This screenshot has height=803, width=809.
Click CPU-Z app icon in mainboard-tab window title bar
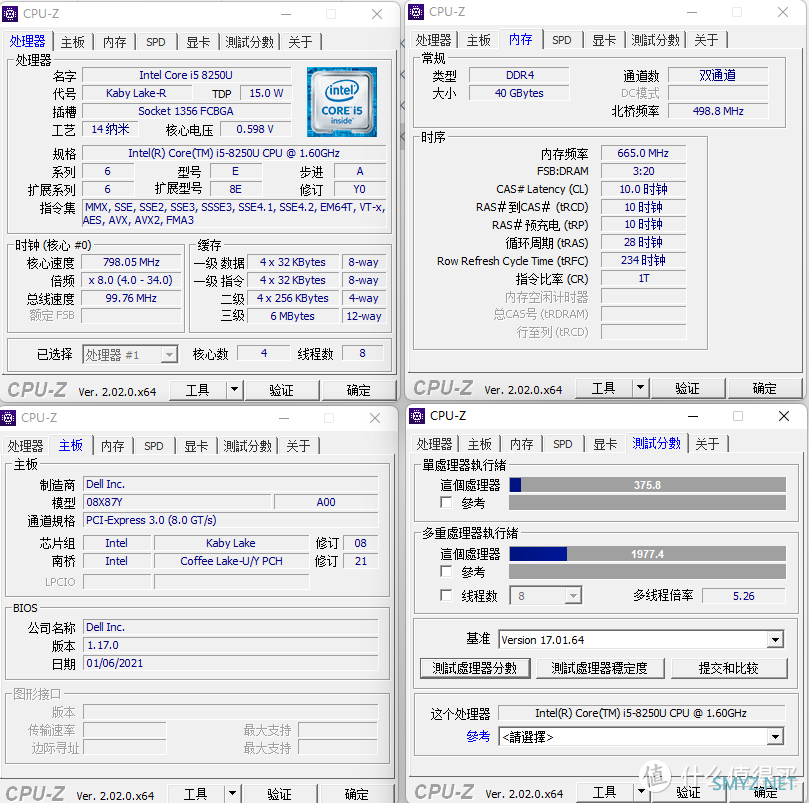tap(8, 417)
